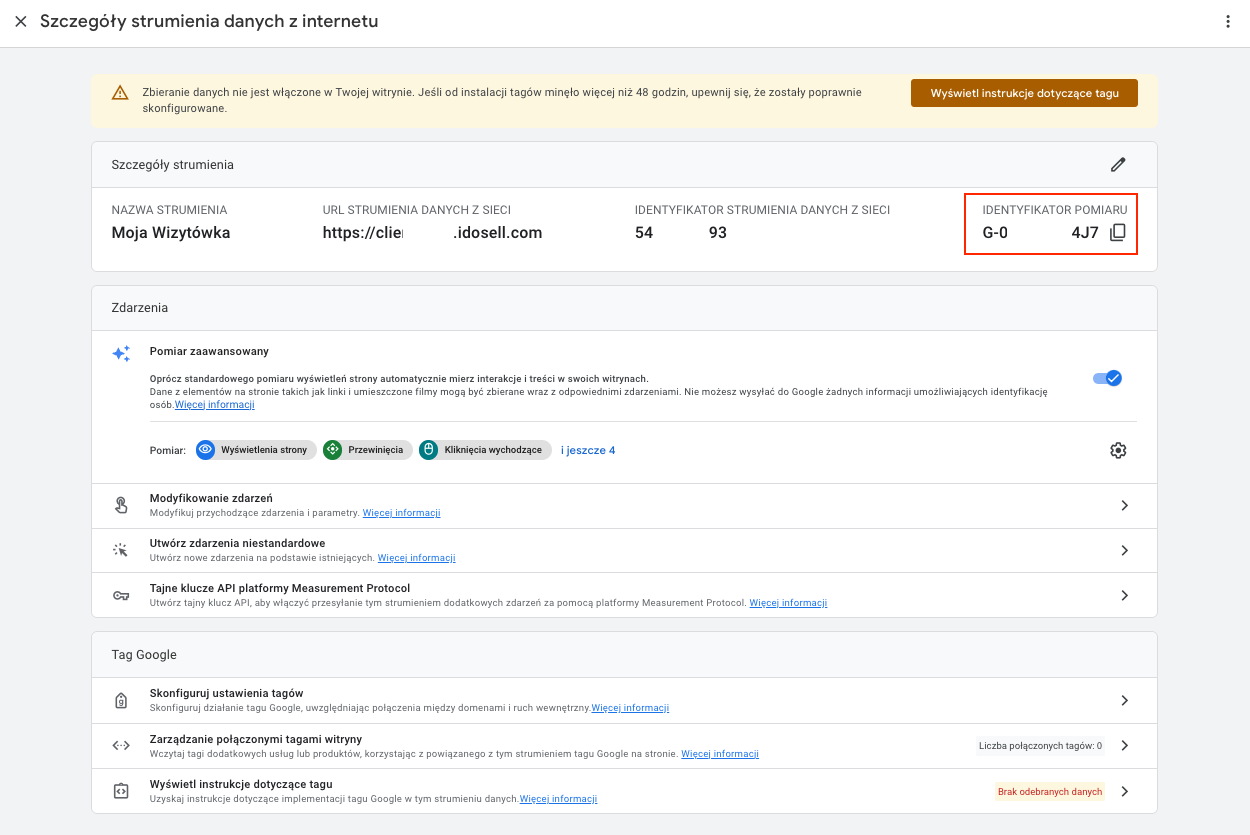This screenshot has height=835, width=1250.
Task: Expand Wyświetl instrukcje dotyczące tagu row chevron
Action: [1125, 791]
